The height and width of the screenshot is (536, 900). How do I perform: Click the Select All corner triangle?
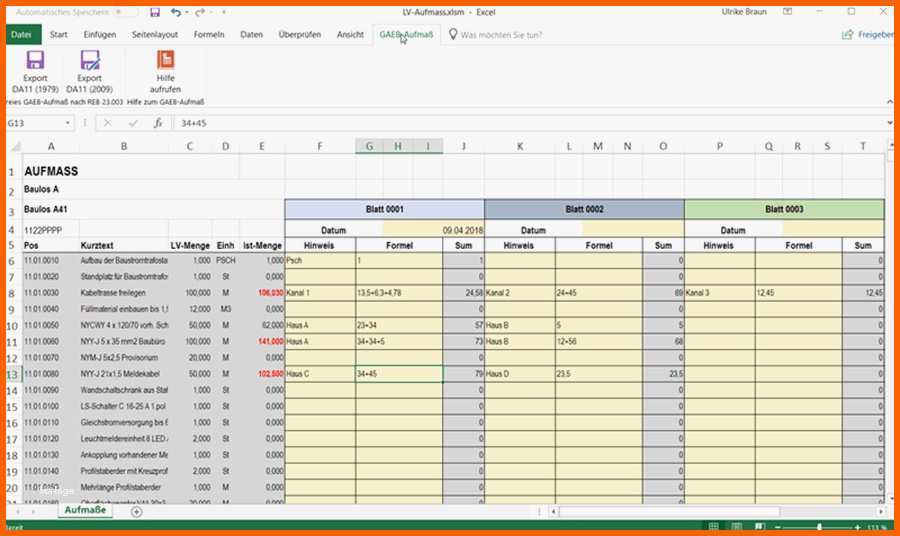coord(14,147)
